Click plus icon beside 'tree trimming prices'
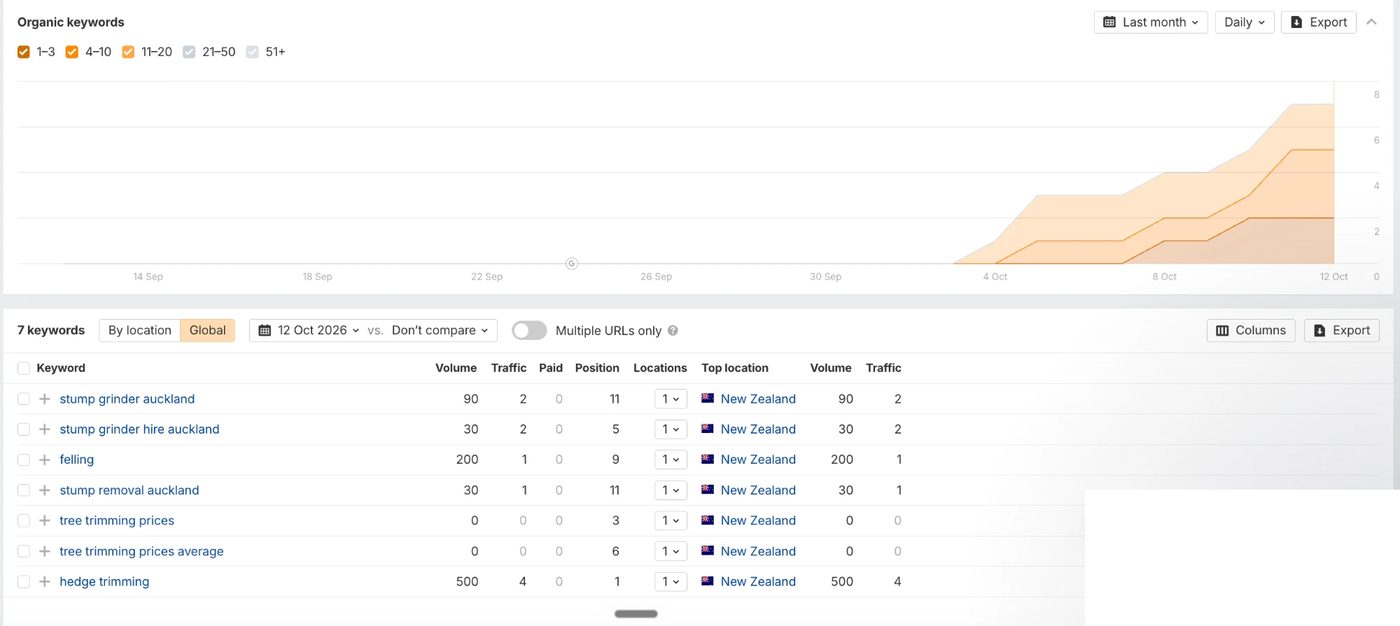Image resolution: width=1400 pixels, height=626 pixels. click(44, 521)
